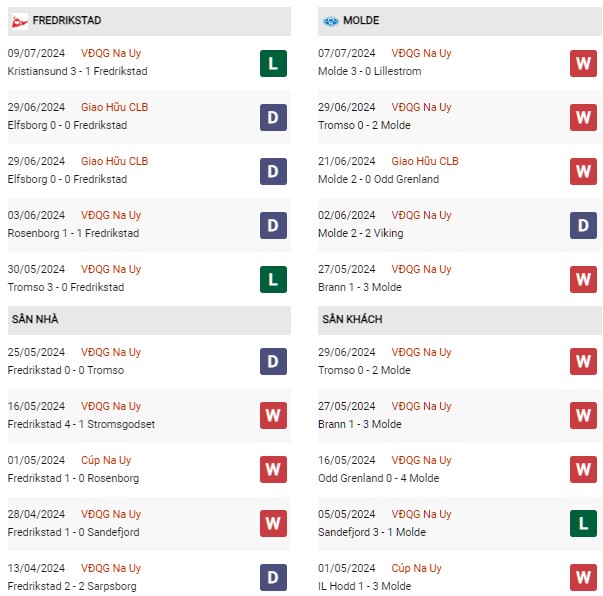Click the Molde club crest icon

[x=331, y=21]
